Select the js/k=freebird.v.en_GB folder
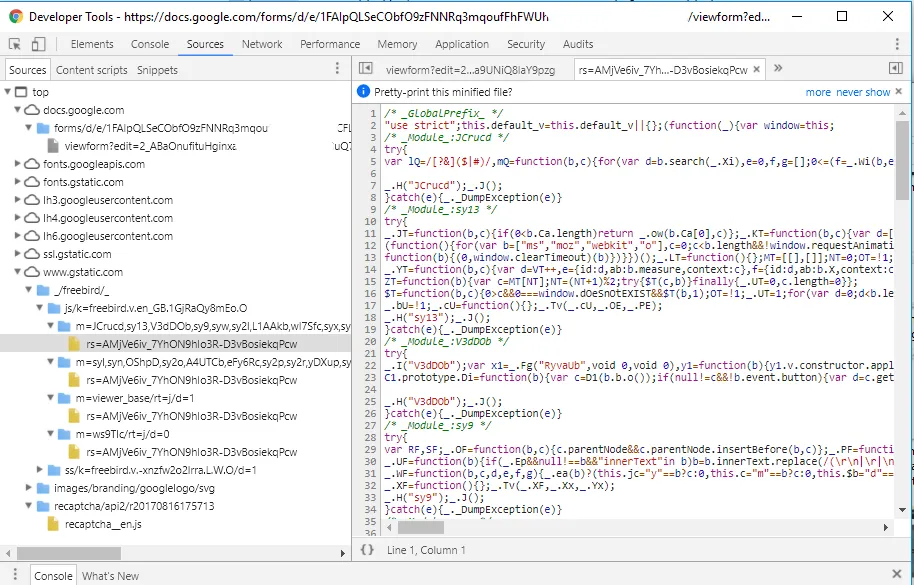 click(155, 308)
